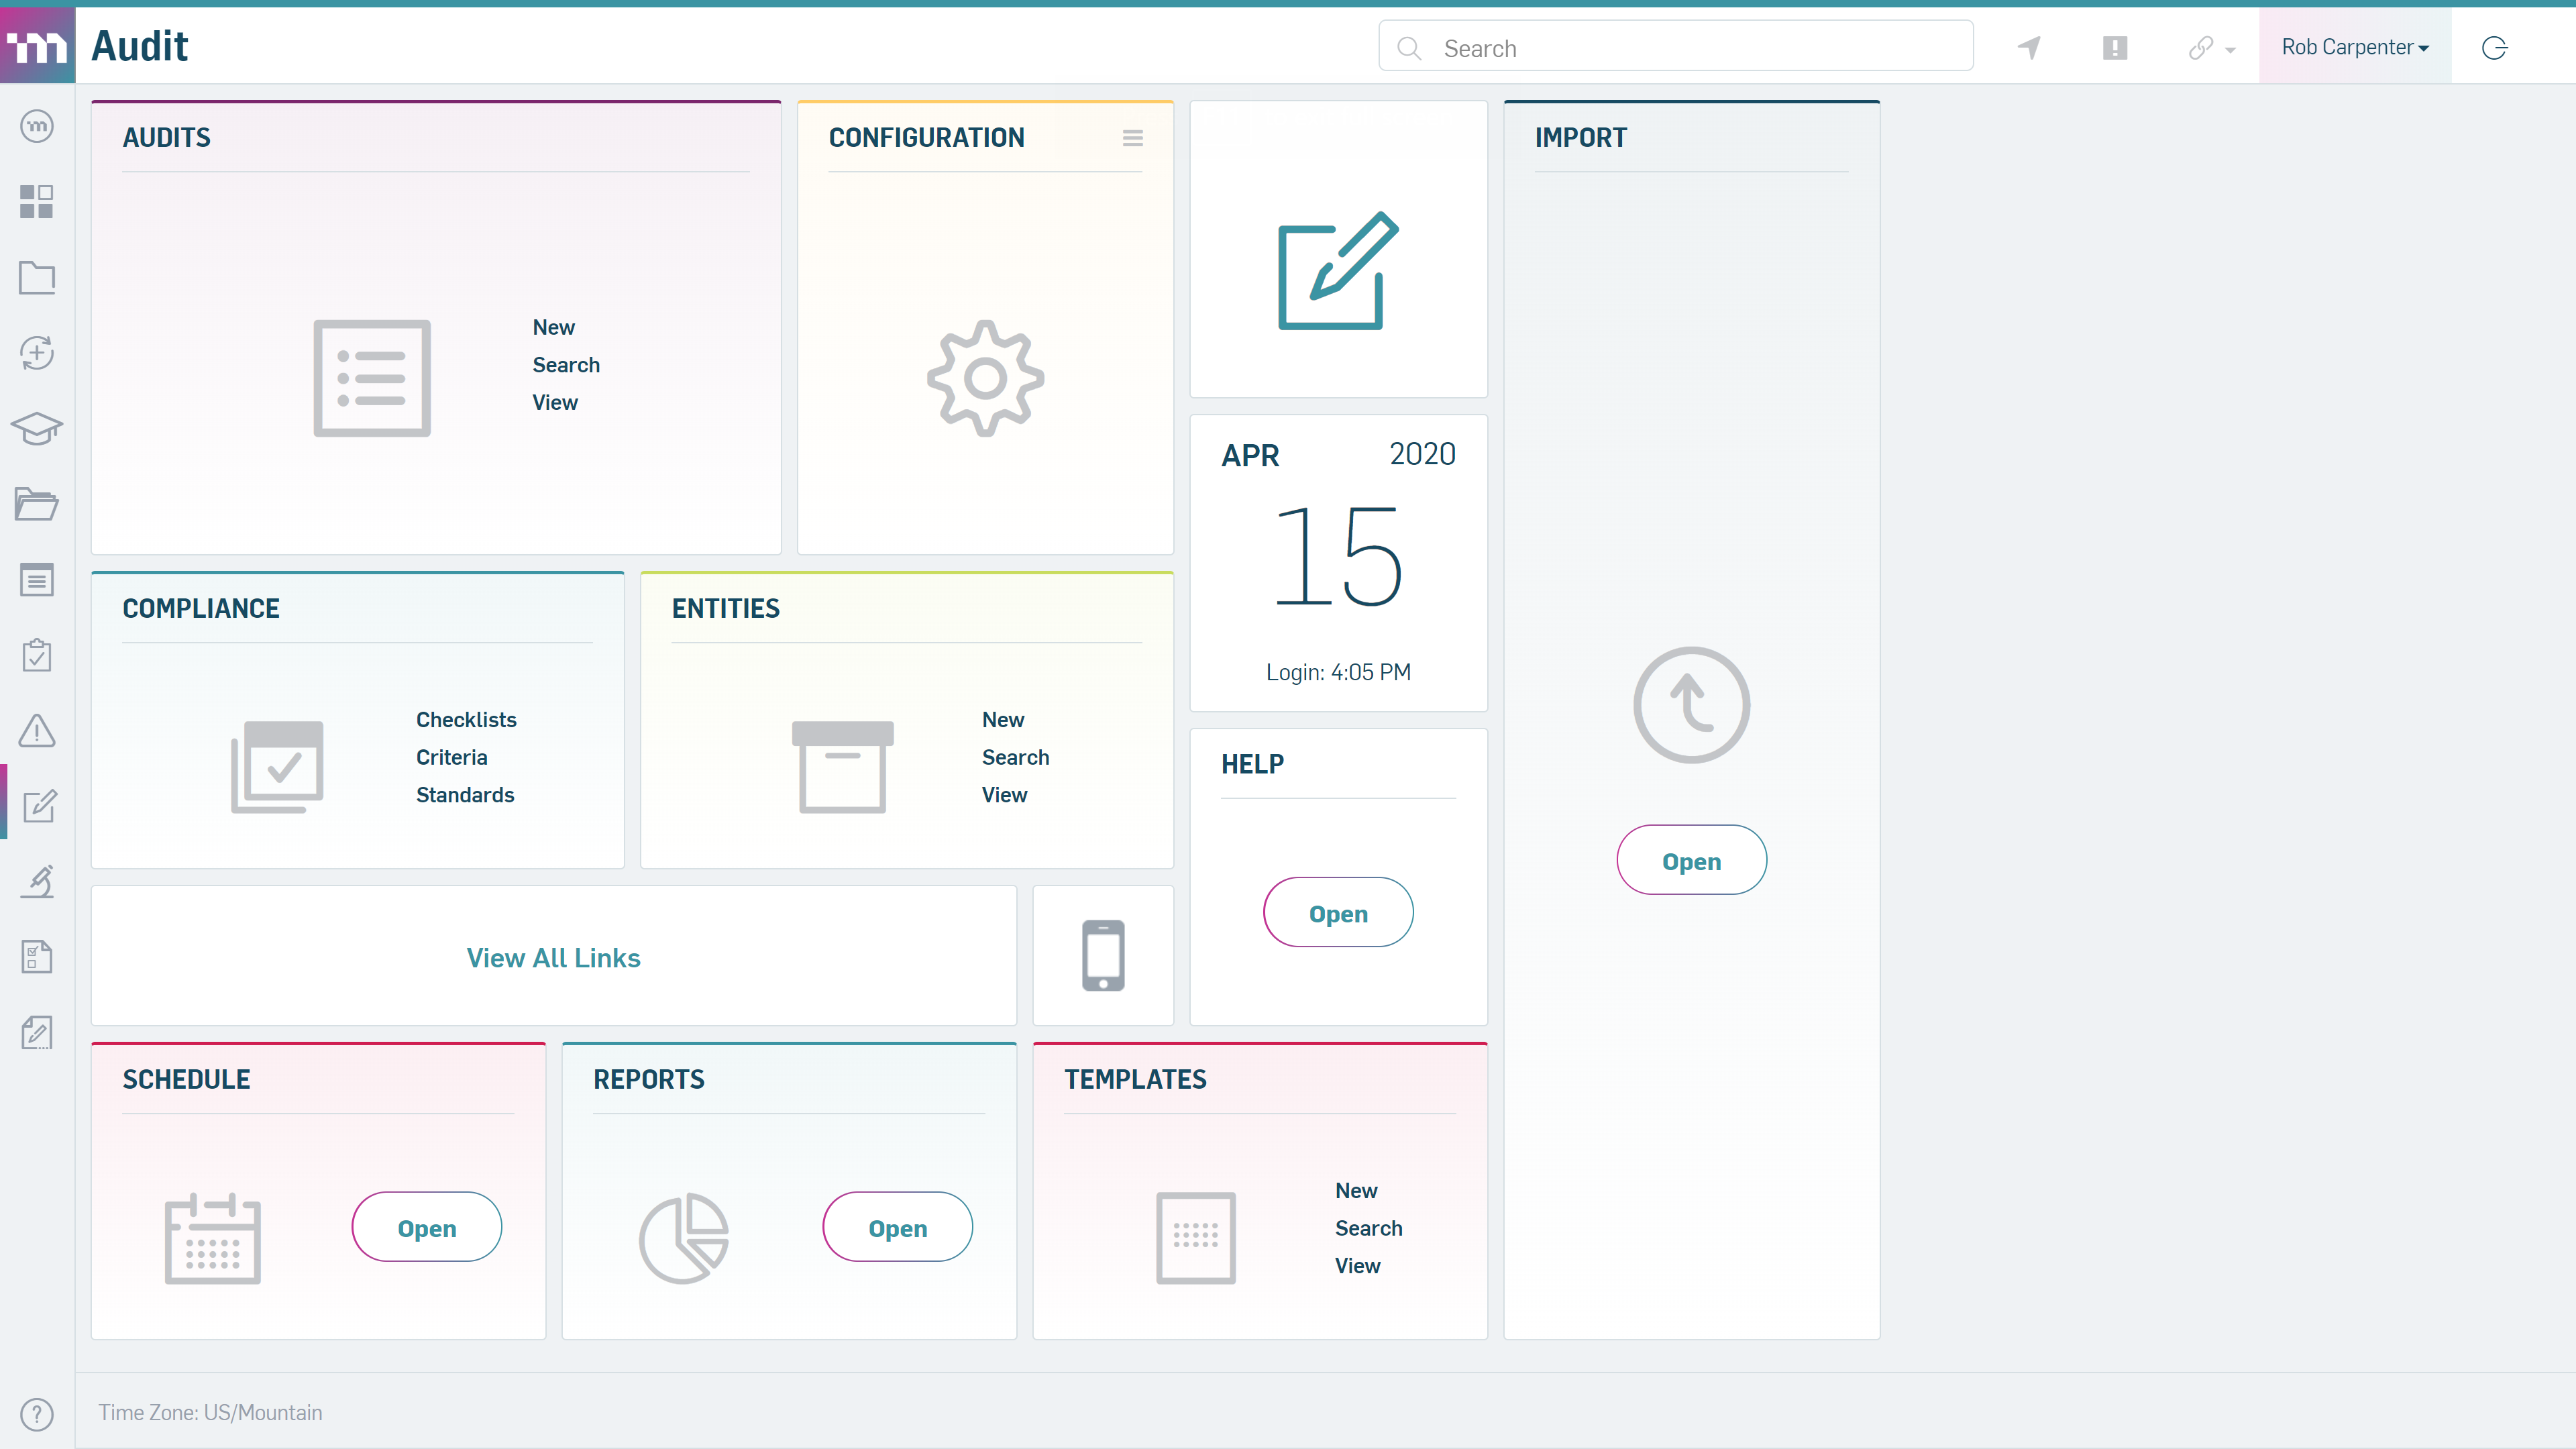Click View All Links
Screen dimensions: 2576x1449
(553, 957)
